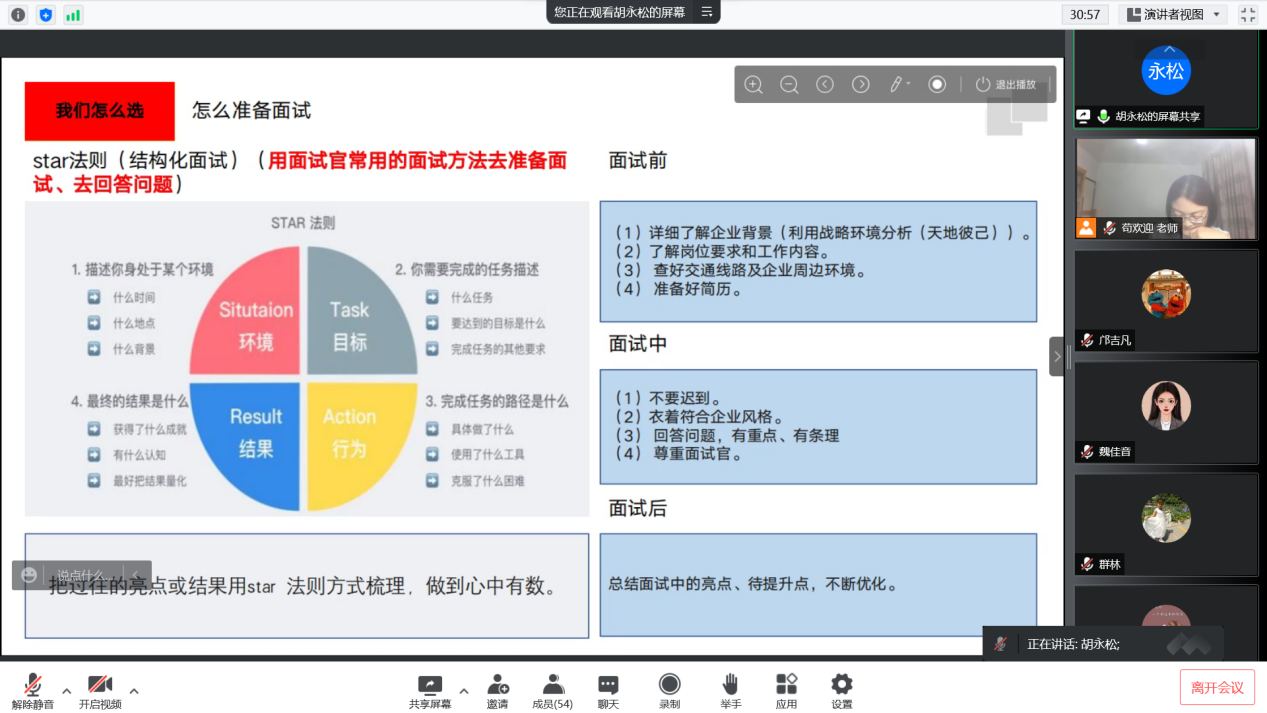Select the pen annotation tool
The width and height of the screenshot is (1267, 713).
pos(897,85)
